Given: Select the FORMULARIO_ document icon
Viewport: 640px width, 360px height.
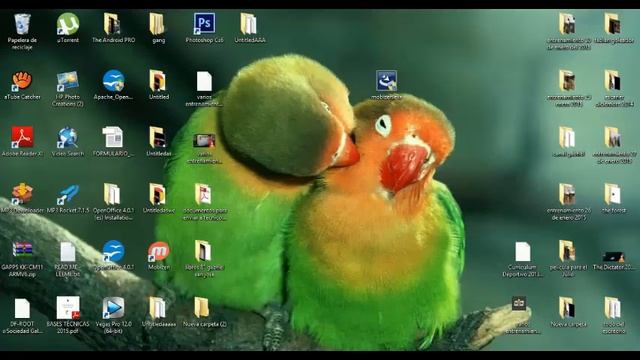Looking at the screenshot, I should click(113, 137).
